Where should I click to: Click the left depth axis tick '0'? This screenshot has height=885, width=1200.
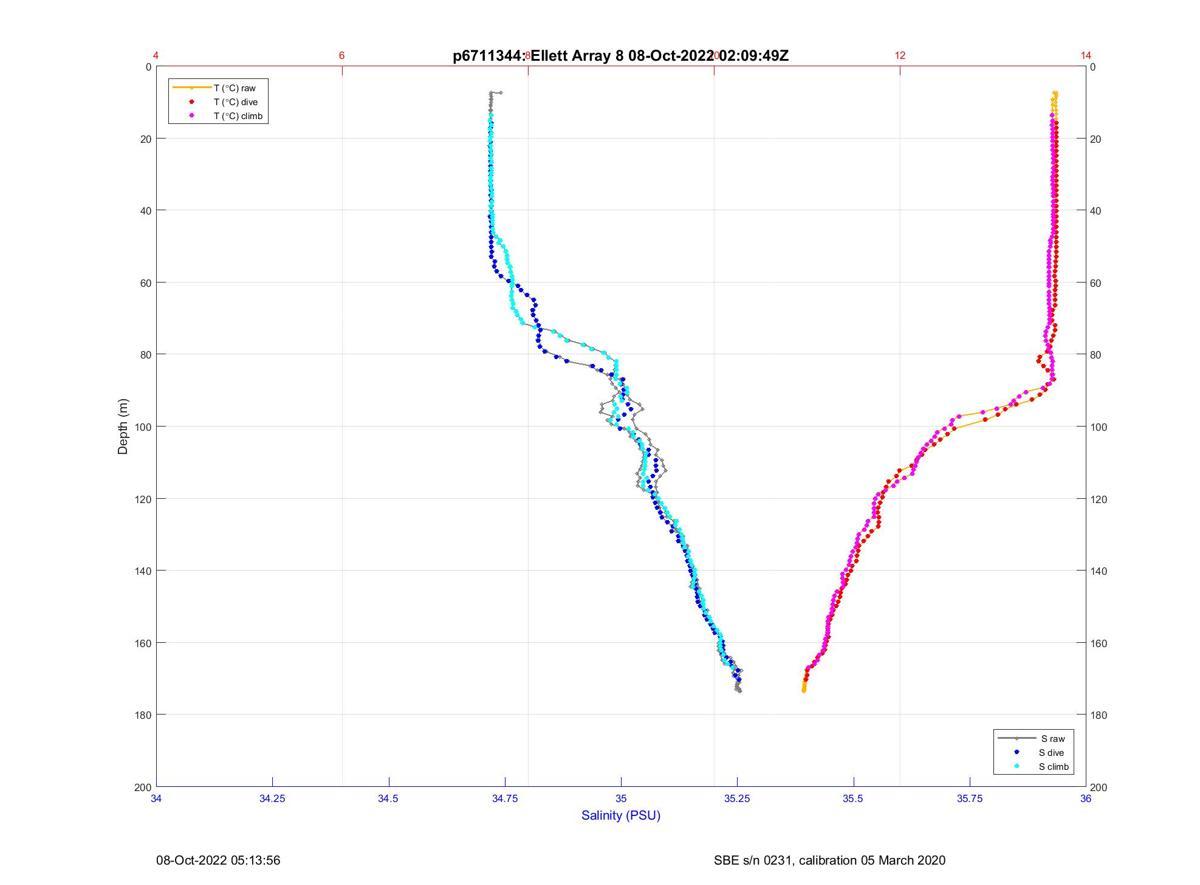(x=148, y=67)
